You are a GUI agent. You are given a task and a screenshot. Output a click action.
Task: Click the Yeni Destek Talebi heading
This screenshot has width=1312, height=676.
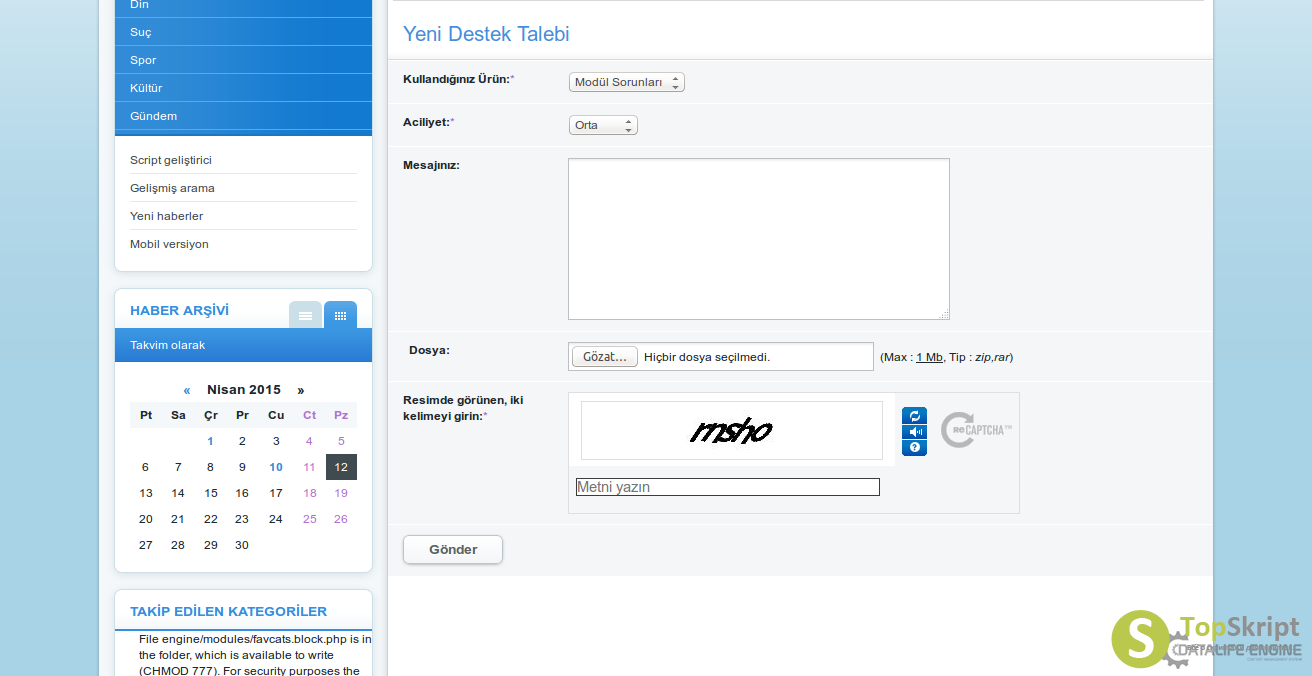click(x=486, y=34)
